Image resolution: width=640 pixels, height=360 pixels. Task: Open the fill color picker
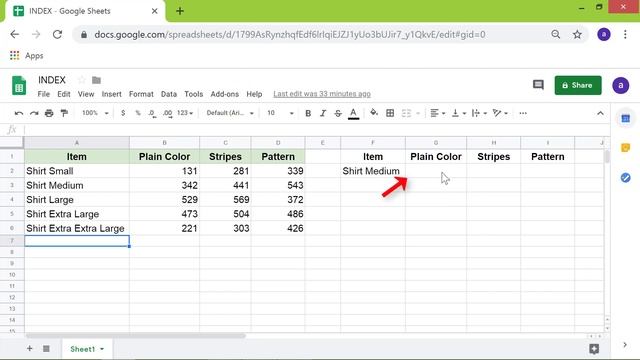(x=374, y=113)
